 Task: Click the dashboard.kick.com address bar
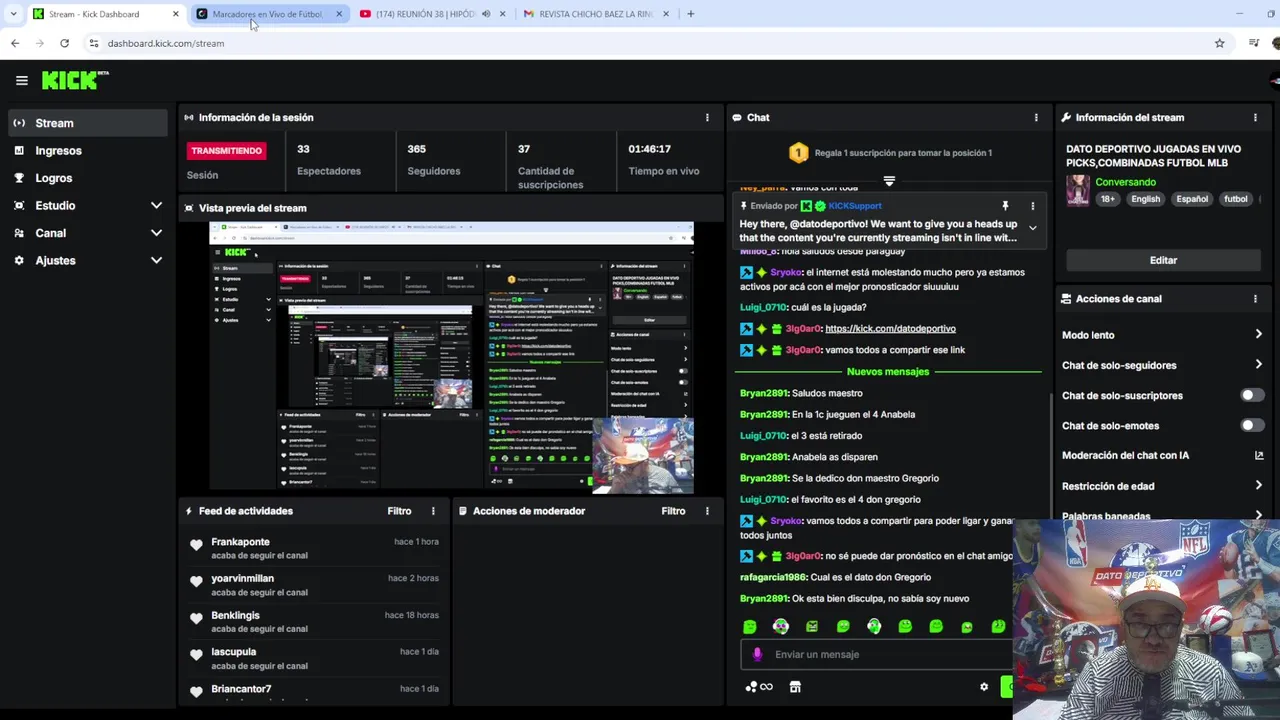(640, 43)
